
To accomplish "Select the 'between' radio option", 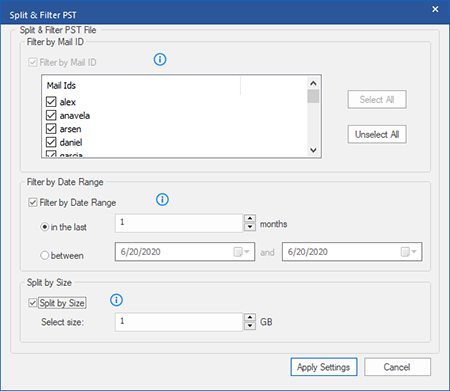I will tap(45, 256).
